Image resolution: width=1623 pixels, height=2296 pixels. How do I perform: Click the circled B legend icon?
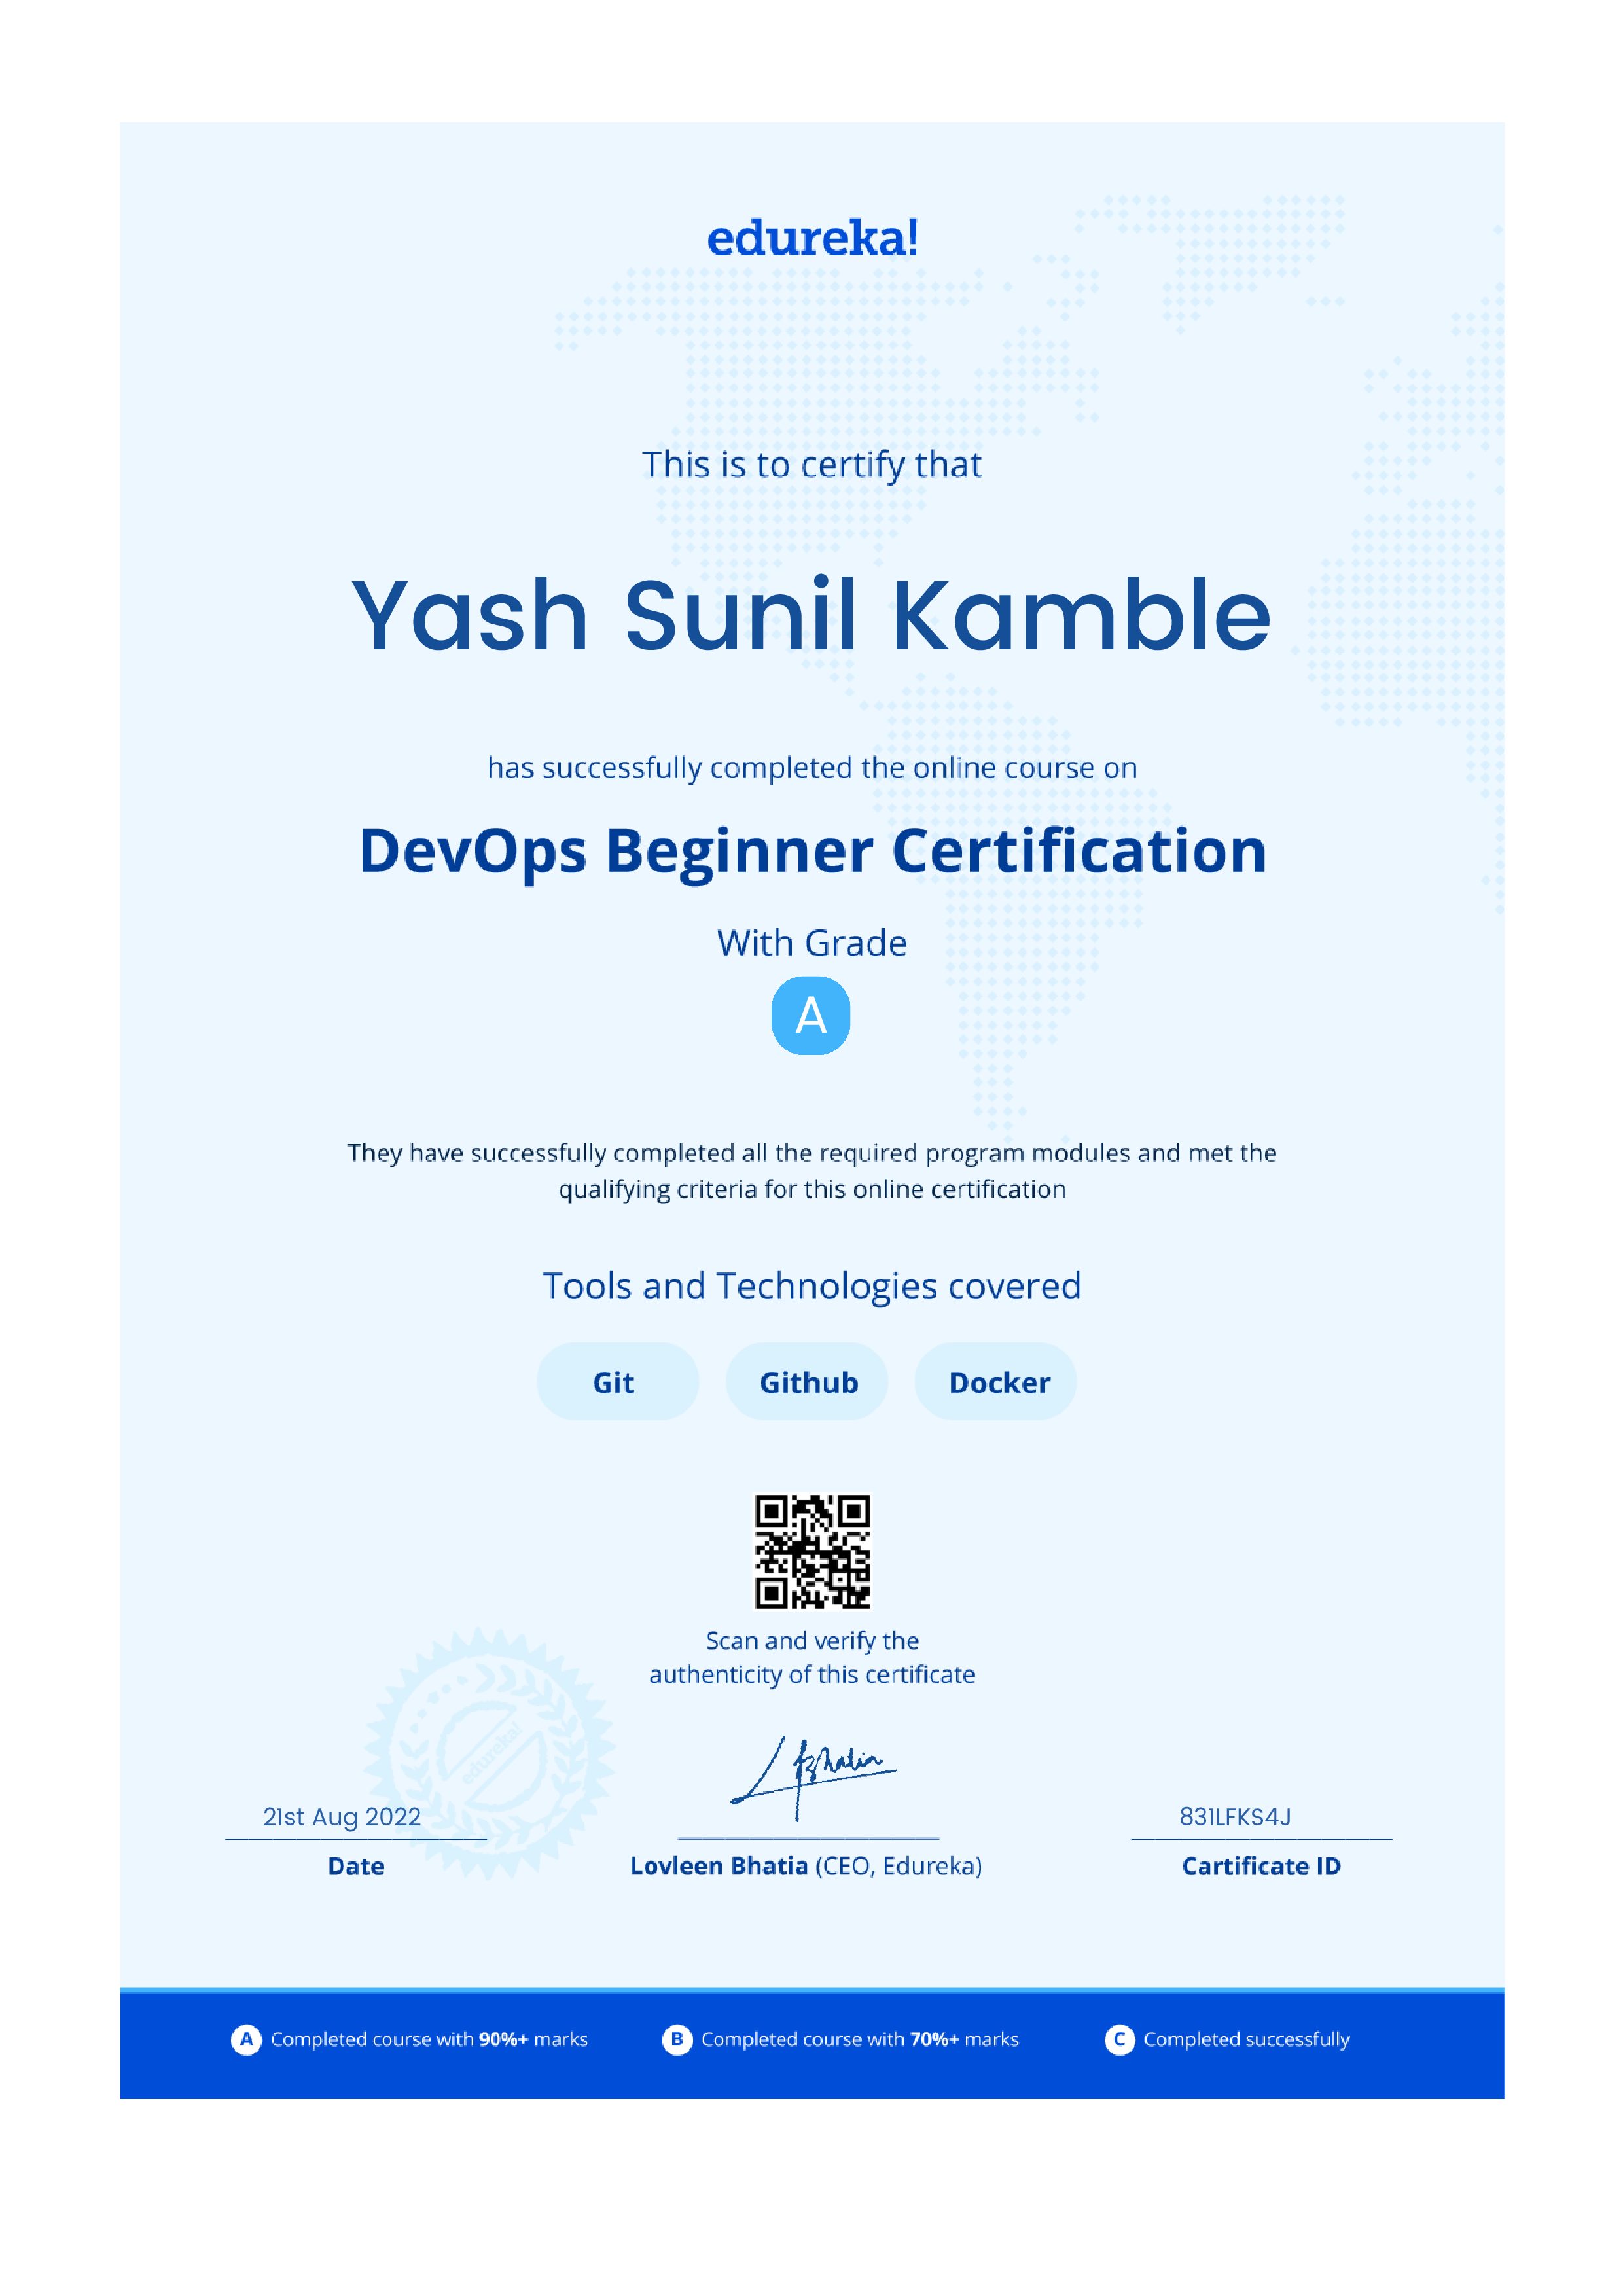pyautogui.click(x=677, y=2039)
